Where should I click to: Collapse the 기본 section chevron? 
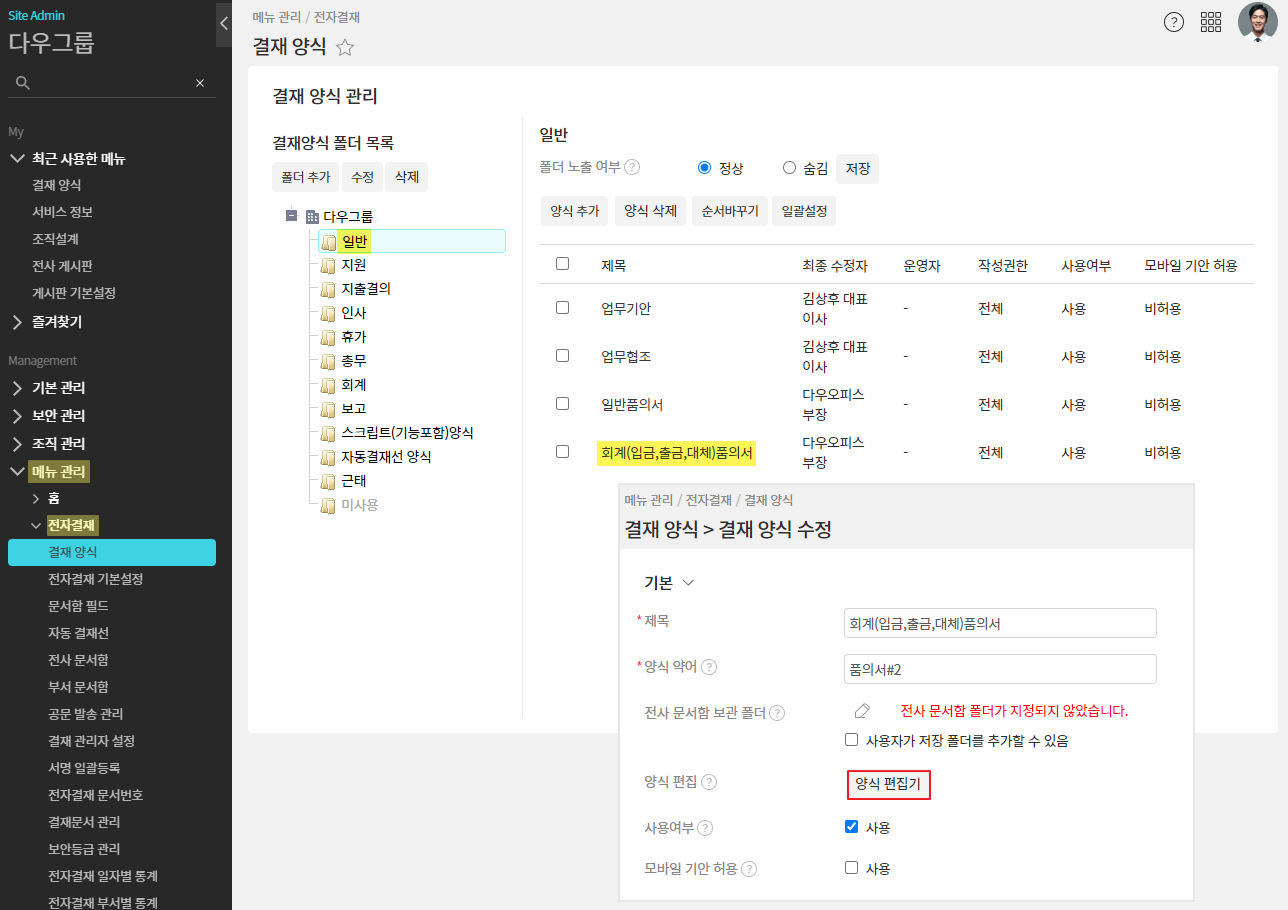[688, 583]
